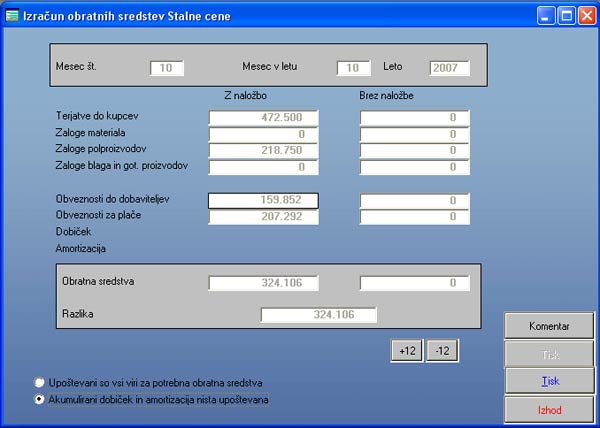The image size is (600, 428).
Task: Go back twelve months with -12 button
Action: pyautogui.click(x=441, y=350)
